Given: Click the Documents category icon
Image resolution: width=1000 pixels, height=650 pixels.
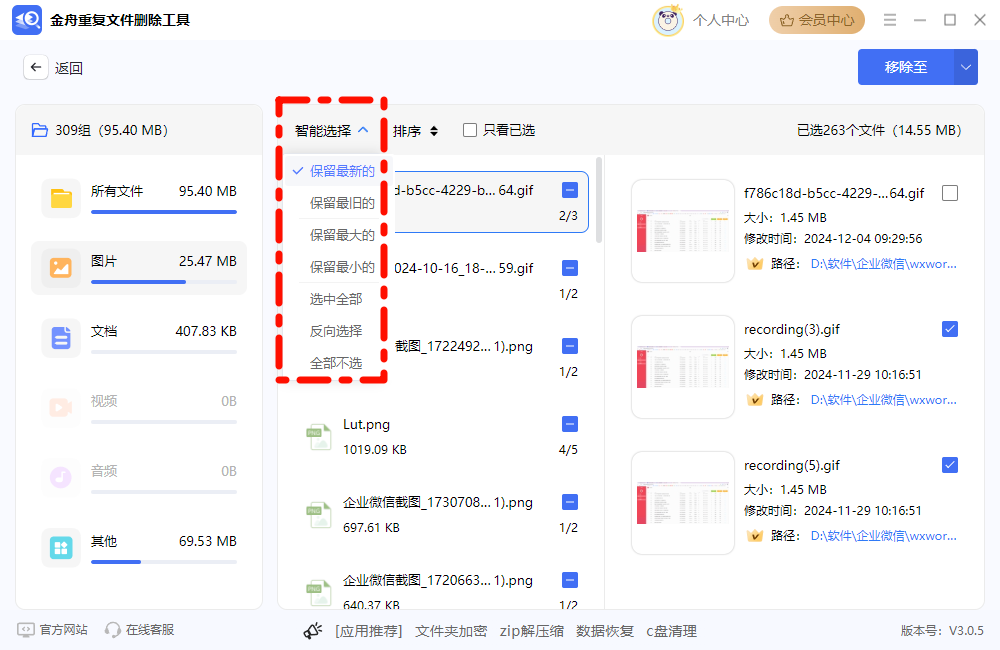Looking at the screenshot, I should 61,337.
